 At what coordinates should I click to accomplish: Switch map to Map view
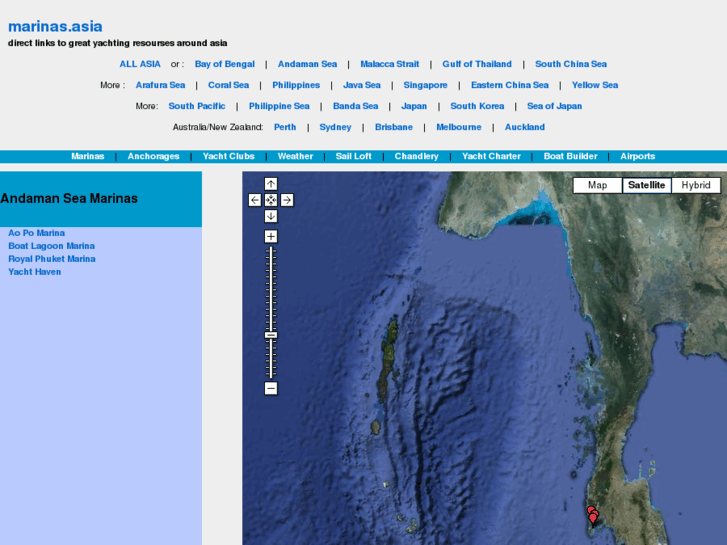[597, 185]
